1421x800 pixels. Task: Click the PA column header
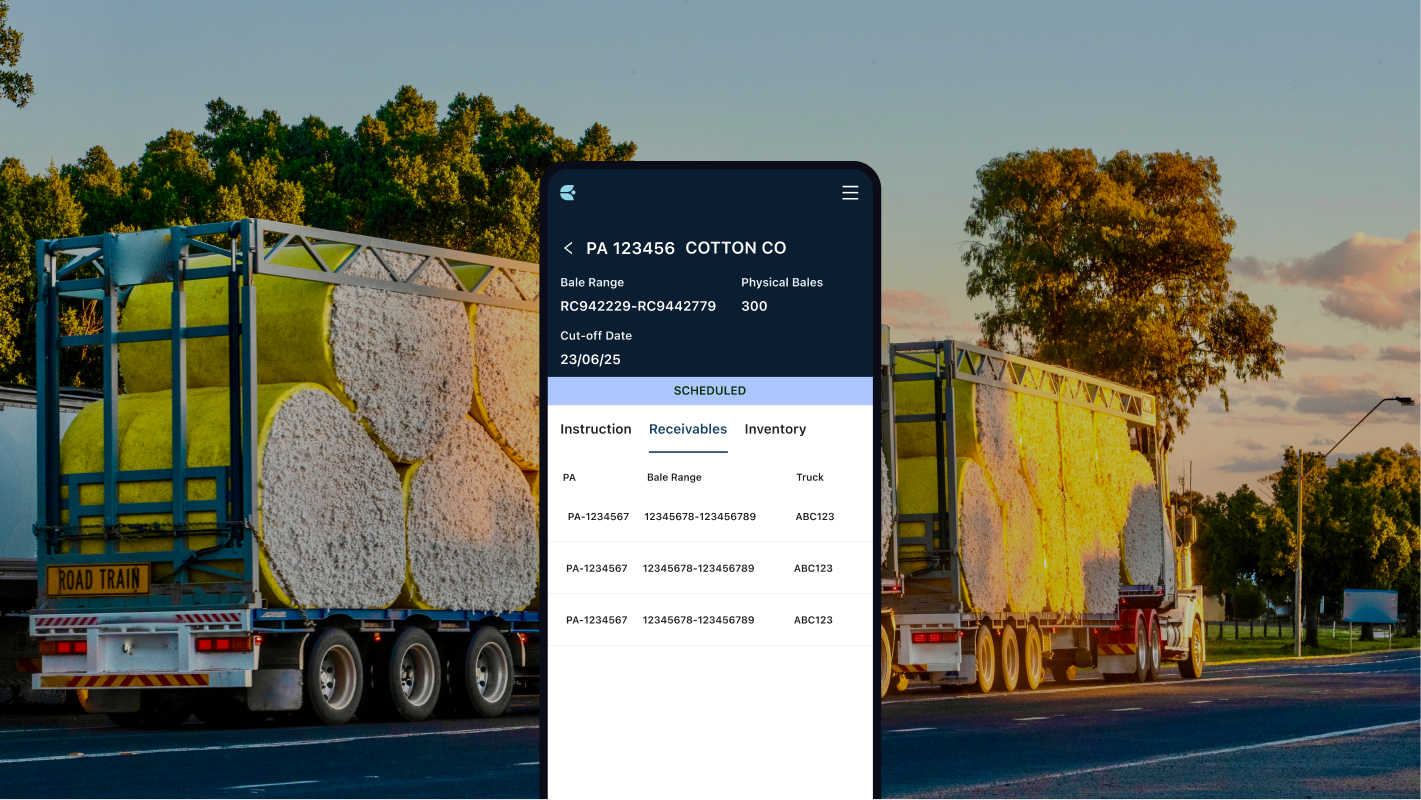[x=569, y=477]
